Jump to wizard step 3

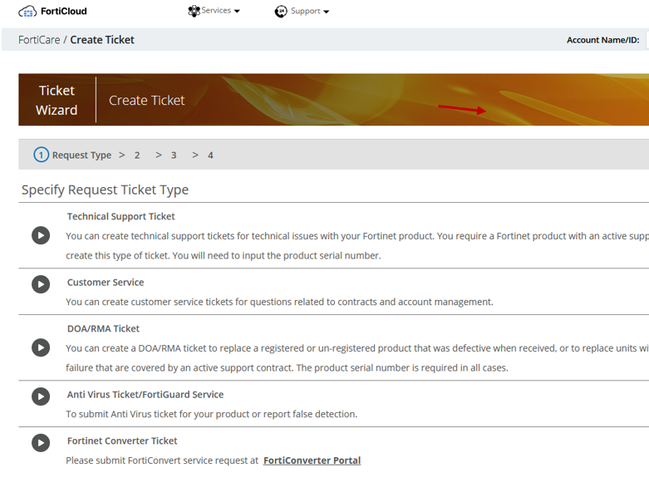pyautogui.click(x=173, y=155)
